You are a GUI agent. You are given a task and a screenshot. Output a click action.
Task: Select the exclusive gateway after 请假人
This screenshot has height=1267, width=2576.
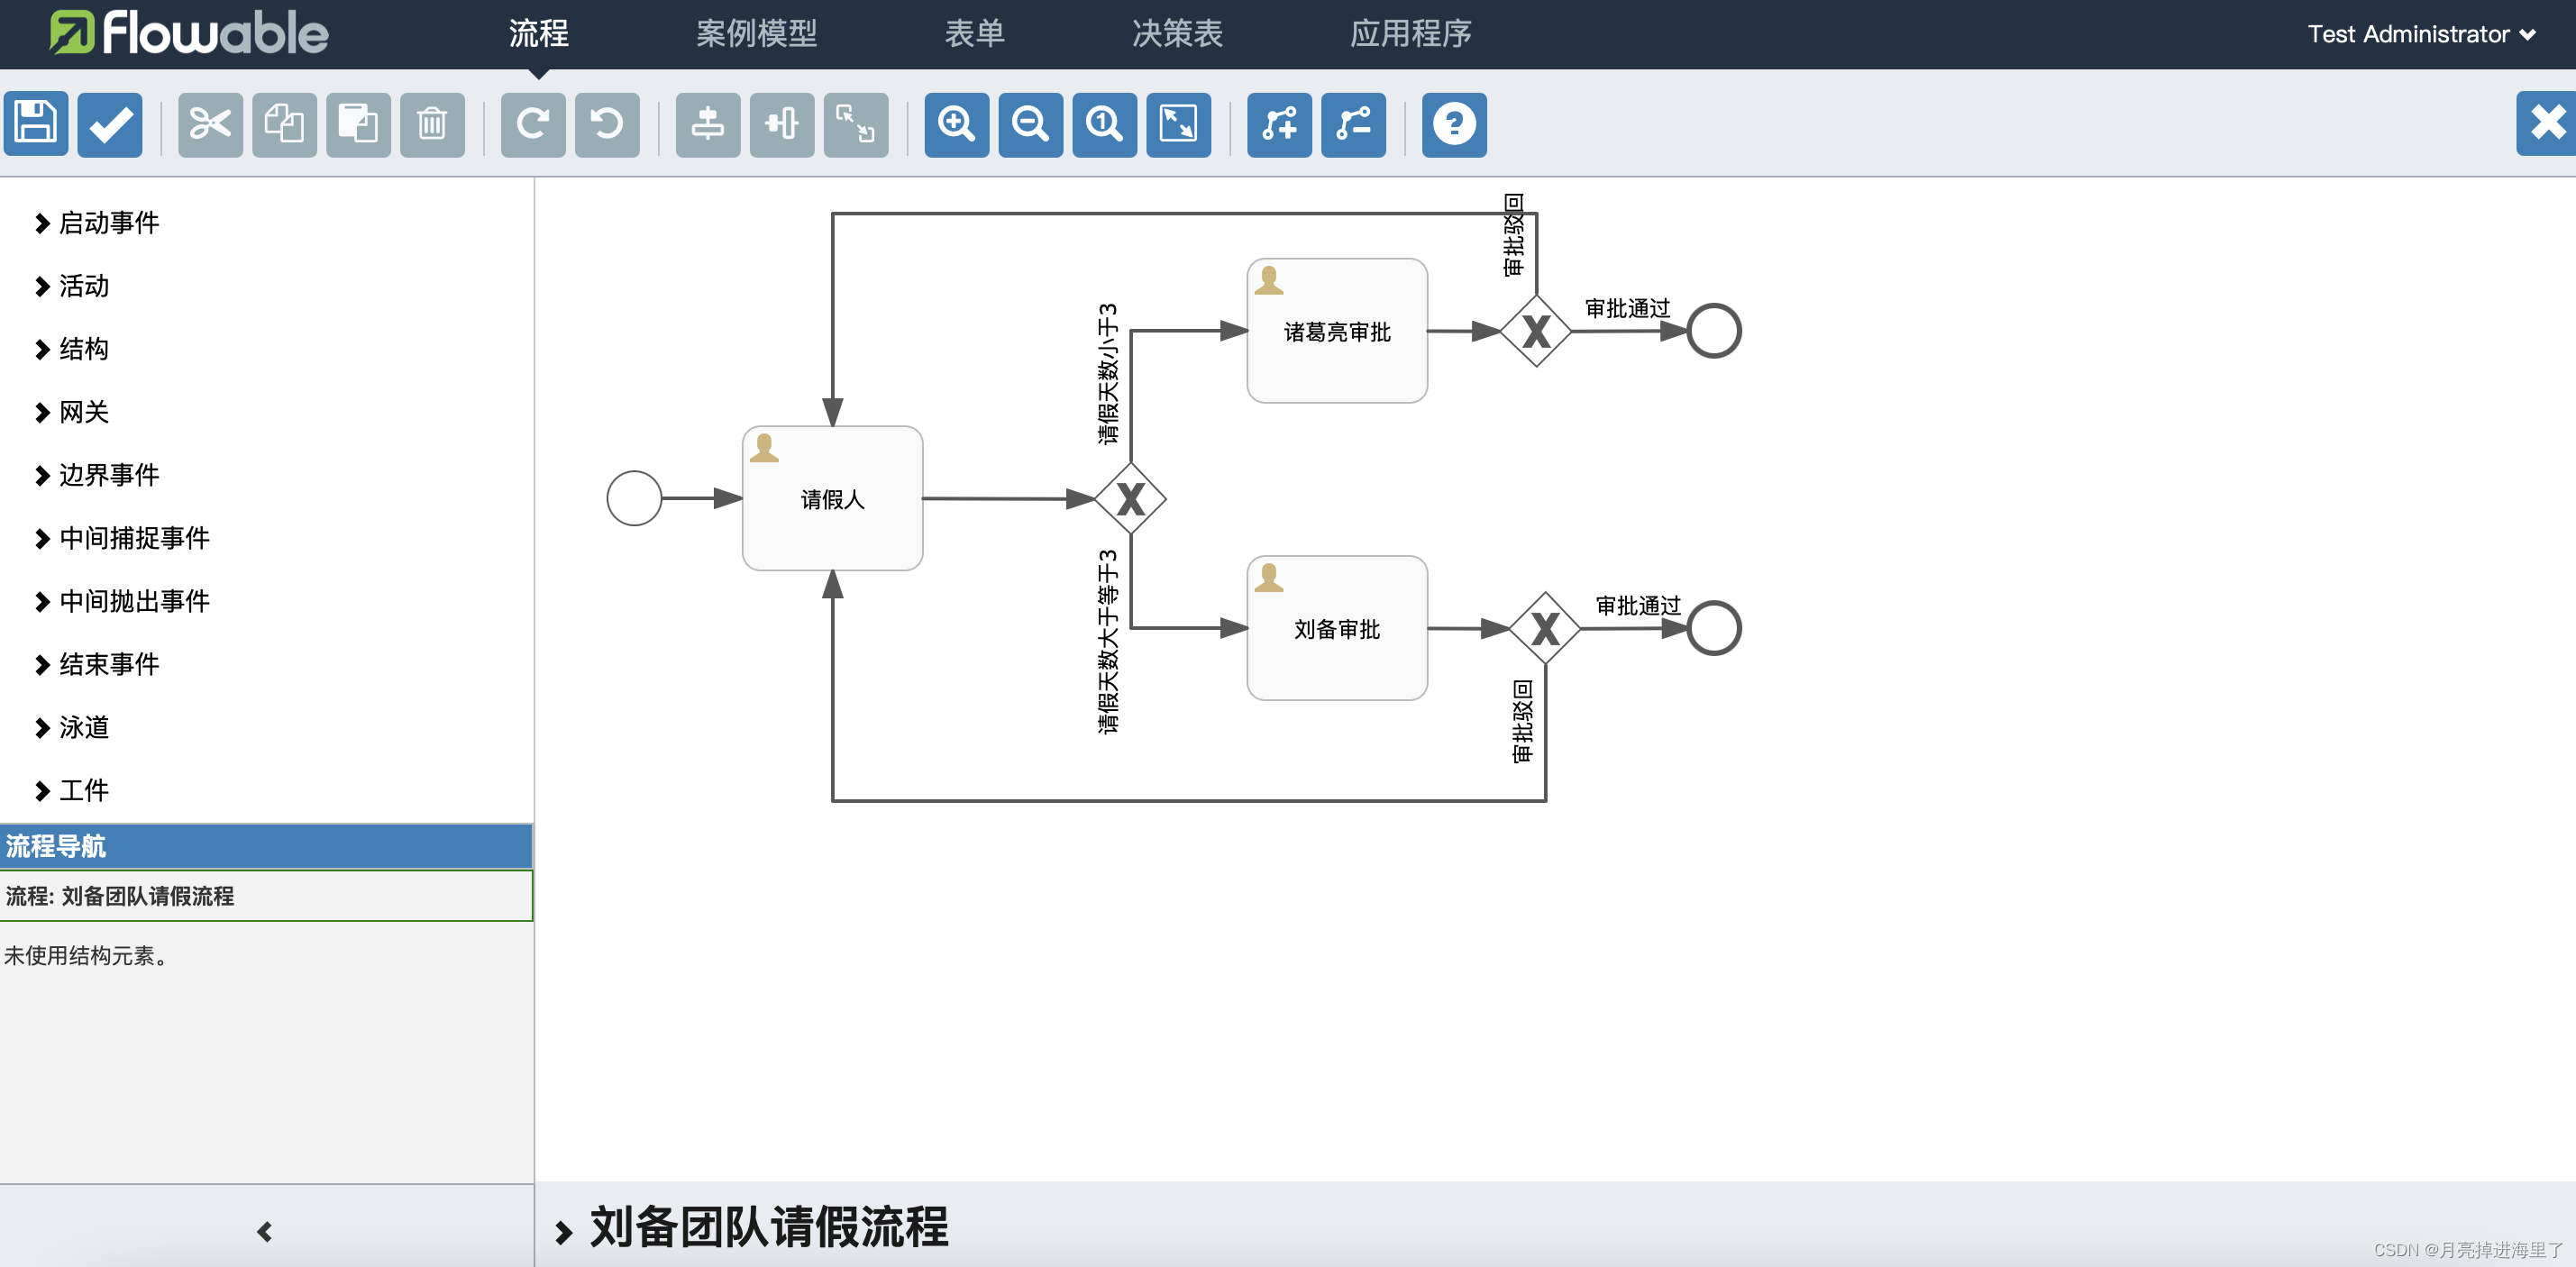(1130, 498)
